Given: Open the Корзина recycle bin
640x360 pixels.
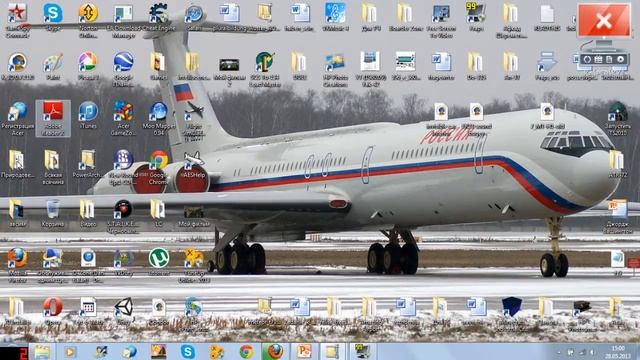Looking at the screenshot, I should tap(53, 213).
